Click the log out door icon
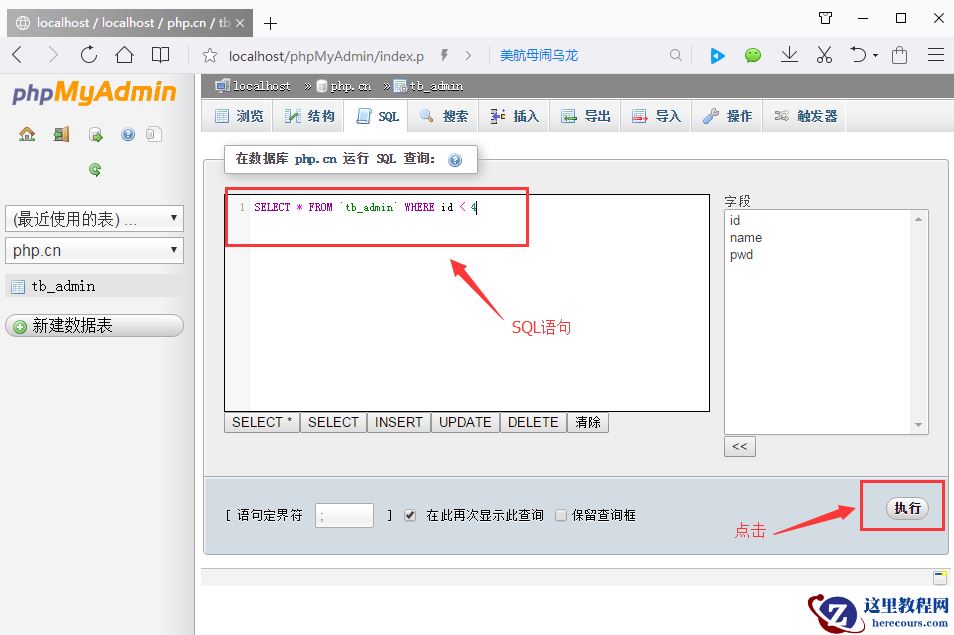The height and width of the screenshot is (635, 954). pos(61,134)
